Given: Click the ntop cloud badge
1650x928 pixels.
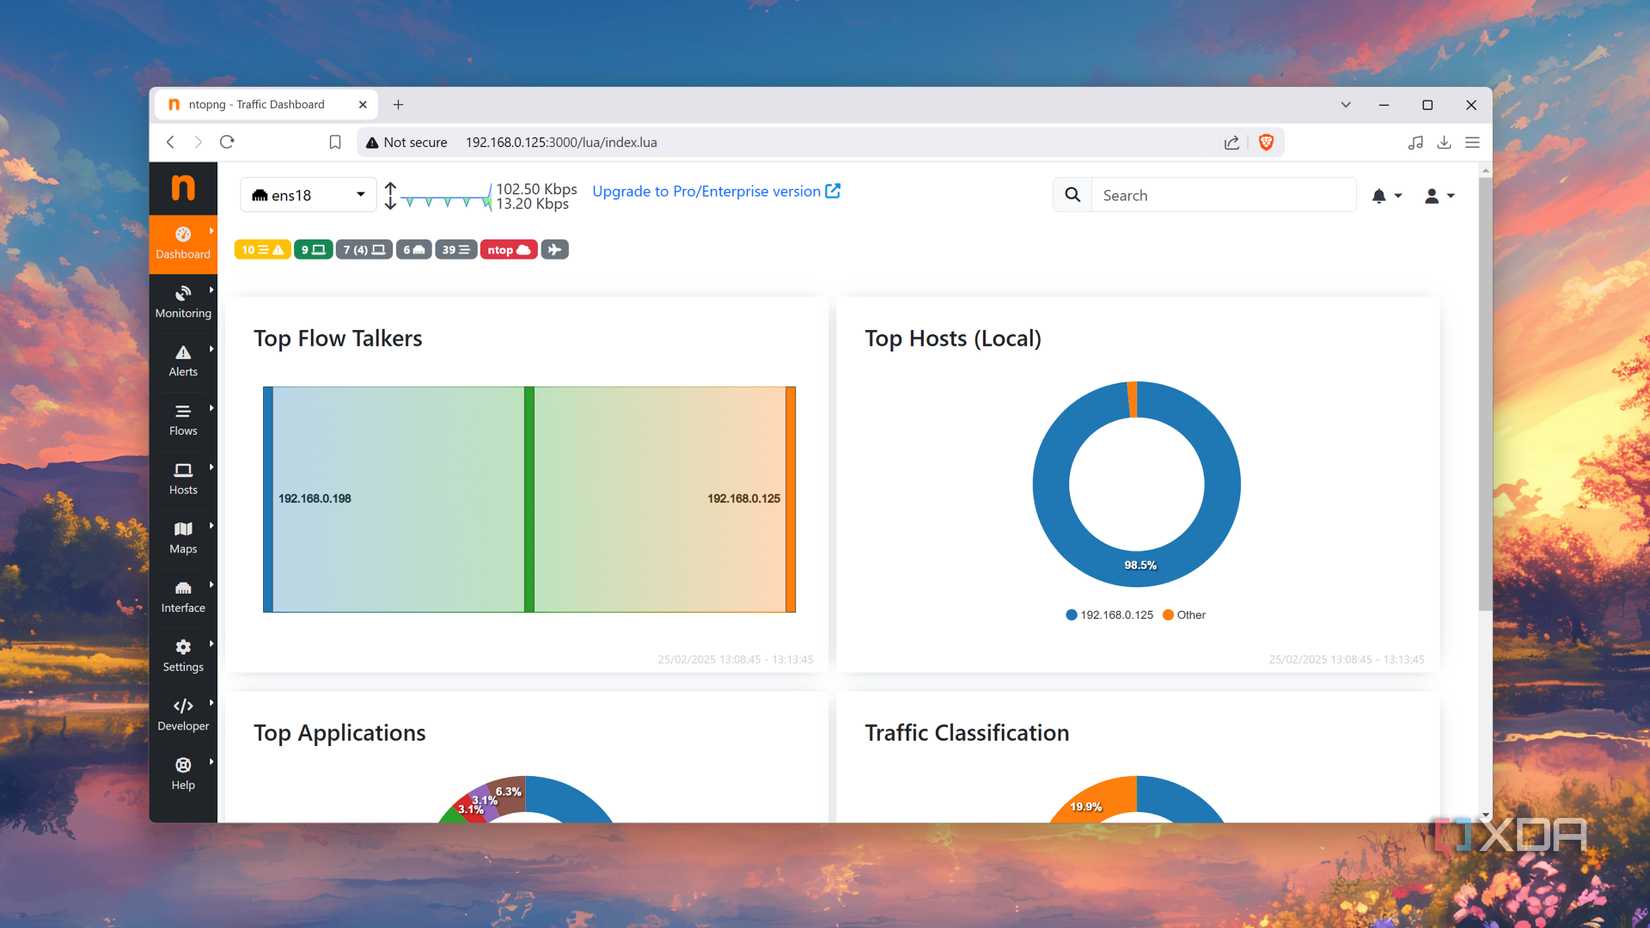Looking at the screenshot, I should pos(508,249).
